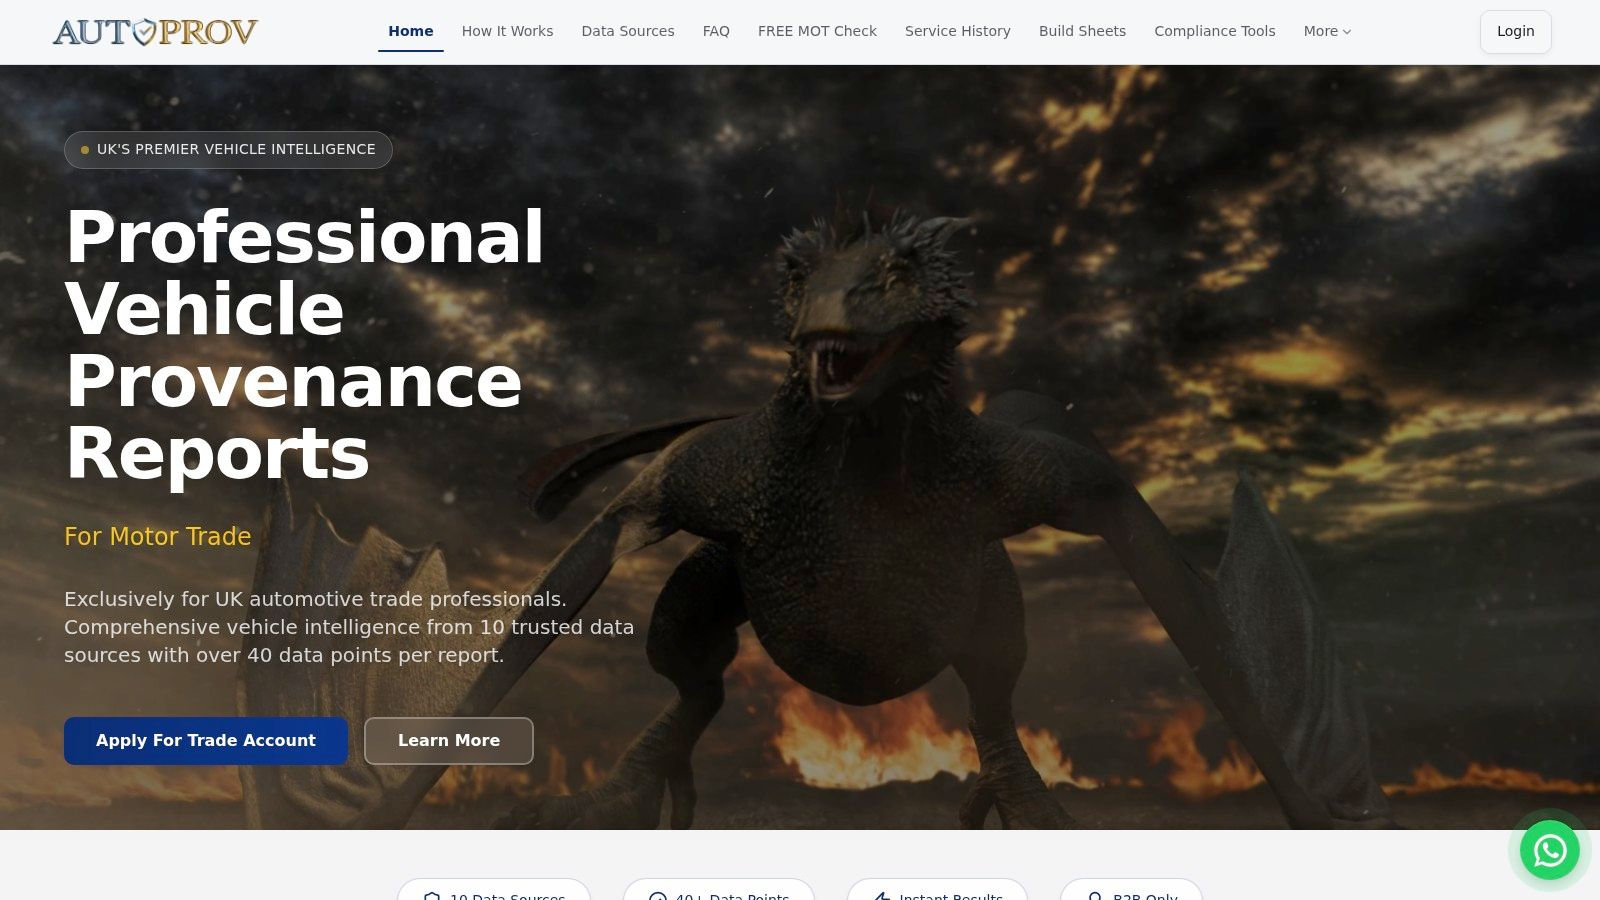
Task: Open the WhatsApp chat bubble
Action: click(x=1550, y=850)
